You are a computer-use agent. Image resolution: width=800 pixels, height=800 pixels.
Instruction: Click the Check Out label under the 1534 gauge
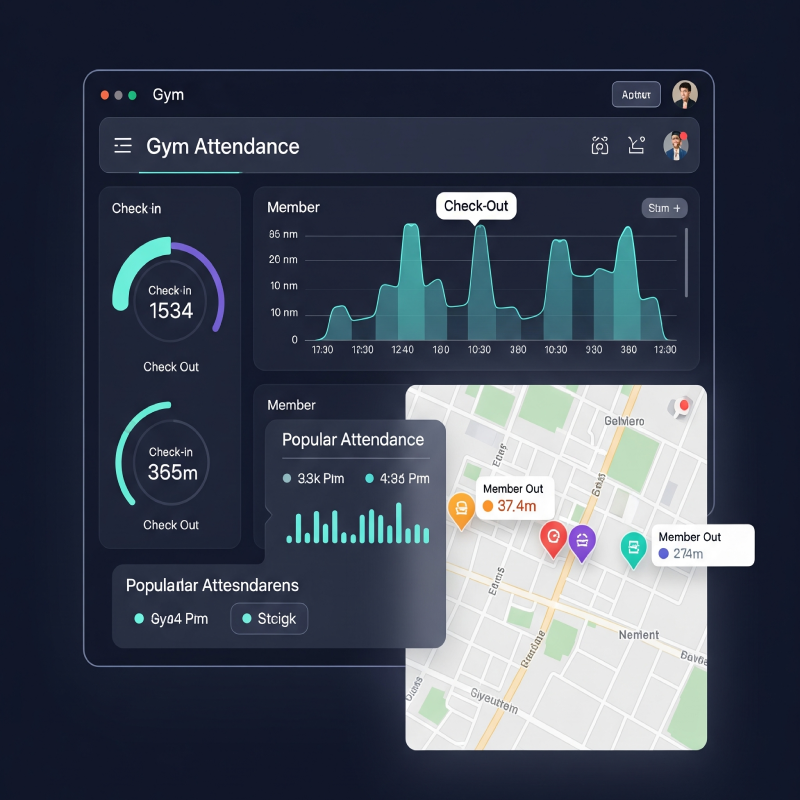(171, 367)
